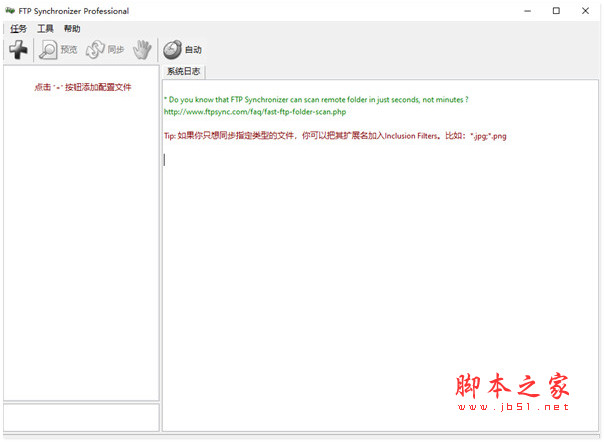
Task: Maximize the FTP Synchronizer window
Action: coord(556,11)
